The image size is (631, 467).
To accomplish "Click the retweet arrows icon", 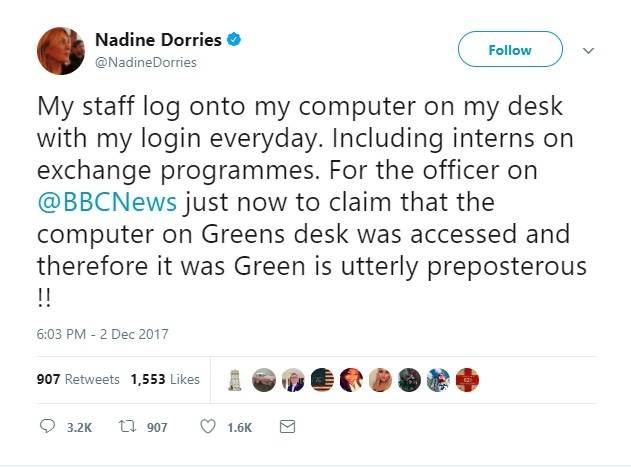I will point(128,426).
